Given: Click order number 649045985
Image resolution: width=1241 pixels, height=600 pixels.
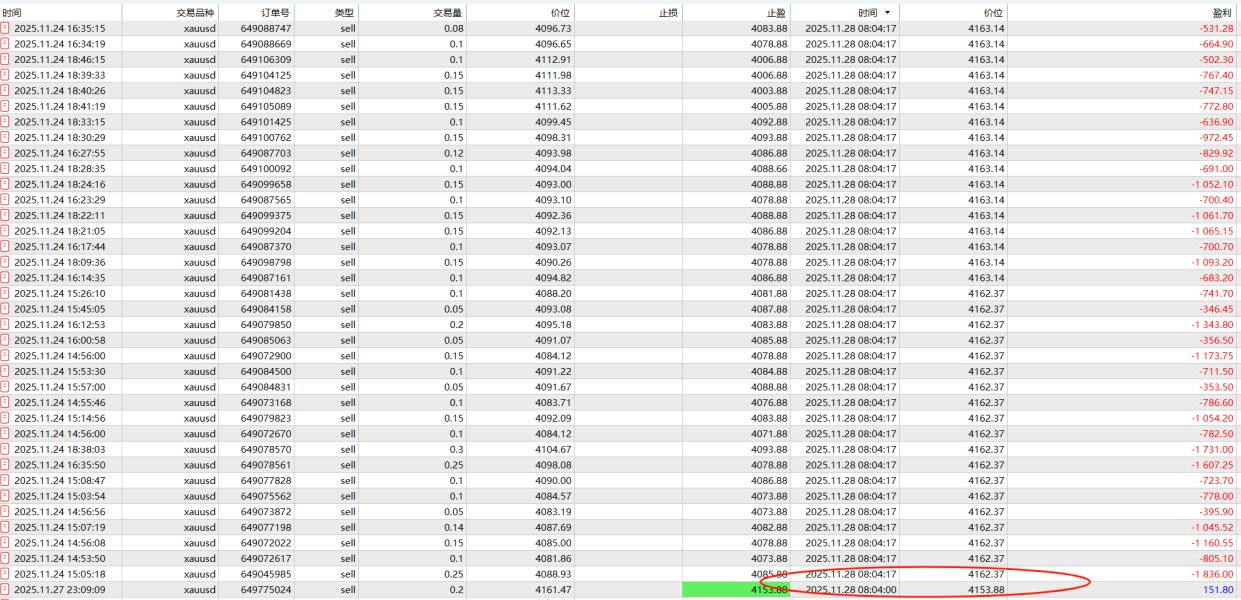Looking at the screenshot, I should click(266, 574).
